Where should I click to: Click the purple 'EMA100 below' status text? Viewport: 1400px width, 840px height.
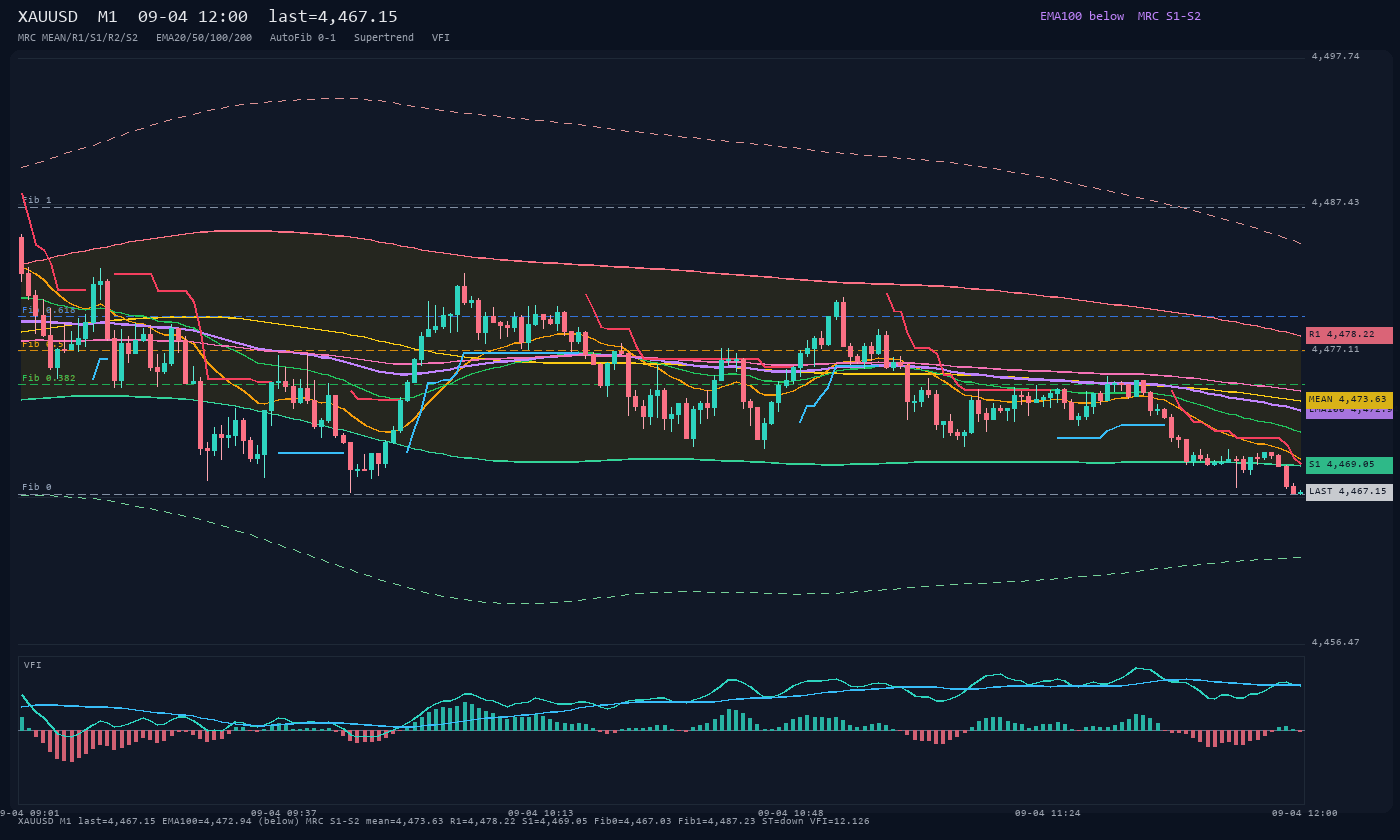pos(1082,16)
